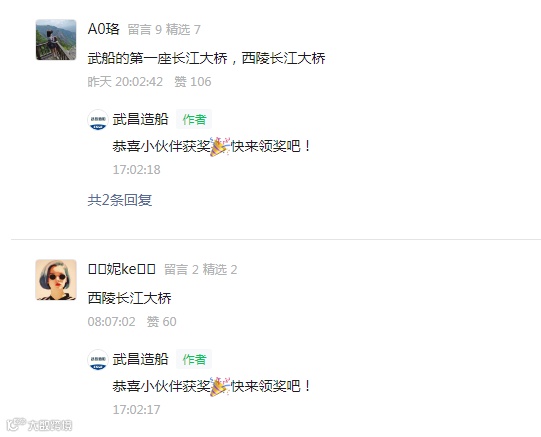Click the party popper emoji in second reply
This screenshot has width=541, height=437.
click(x=220, y=386)
